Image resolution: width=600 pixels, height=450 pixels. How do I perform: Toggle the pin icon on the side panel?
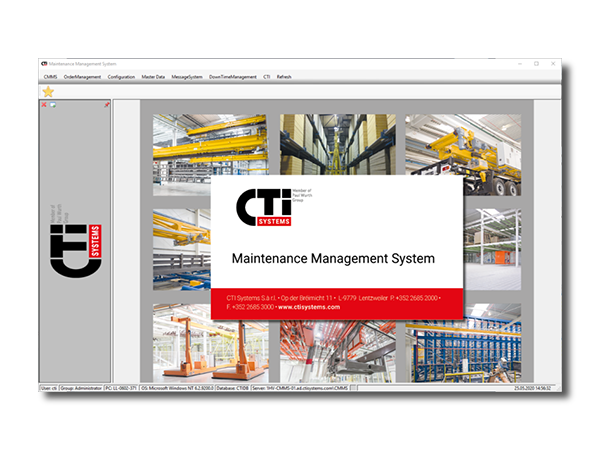tap(107, 104)
